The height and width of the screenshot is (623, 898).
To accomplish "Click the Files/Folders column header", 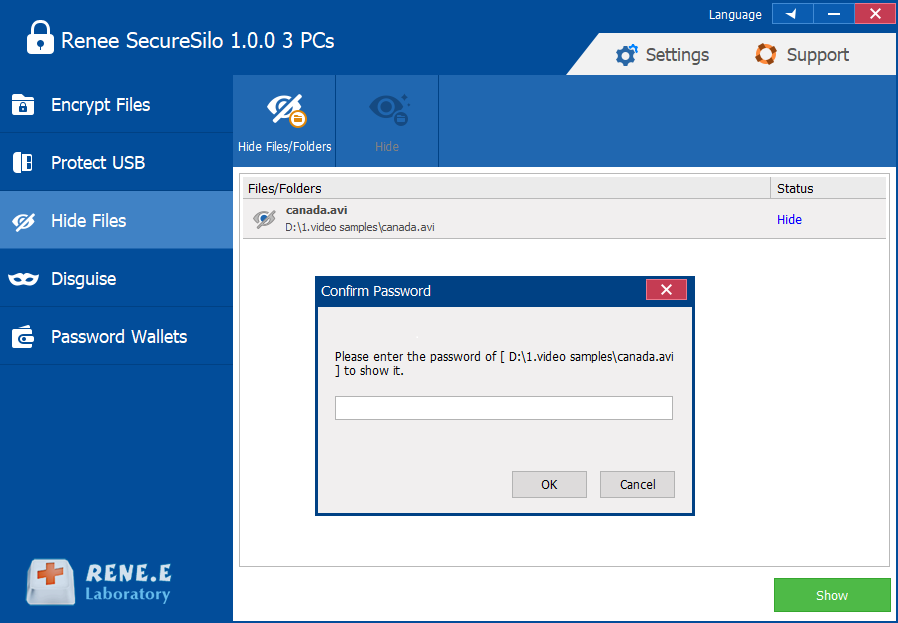I will [507, 188].
